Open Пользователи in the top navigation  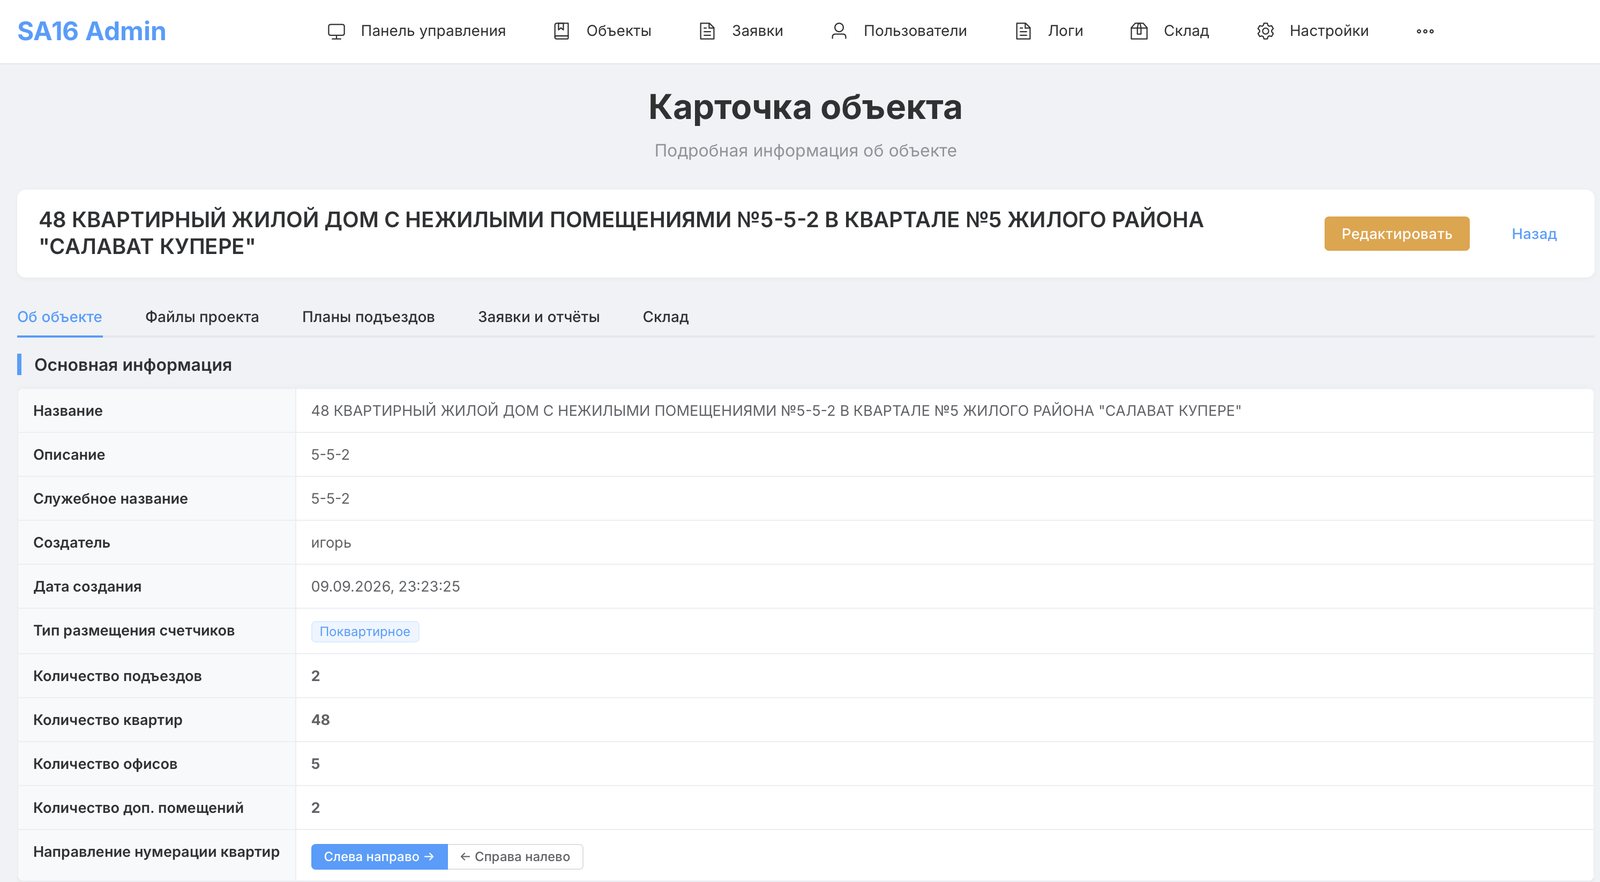pyautogui.click(x=915, y=31)
